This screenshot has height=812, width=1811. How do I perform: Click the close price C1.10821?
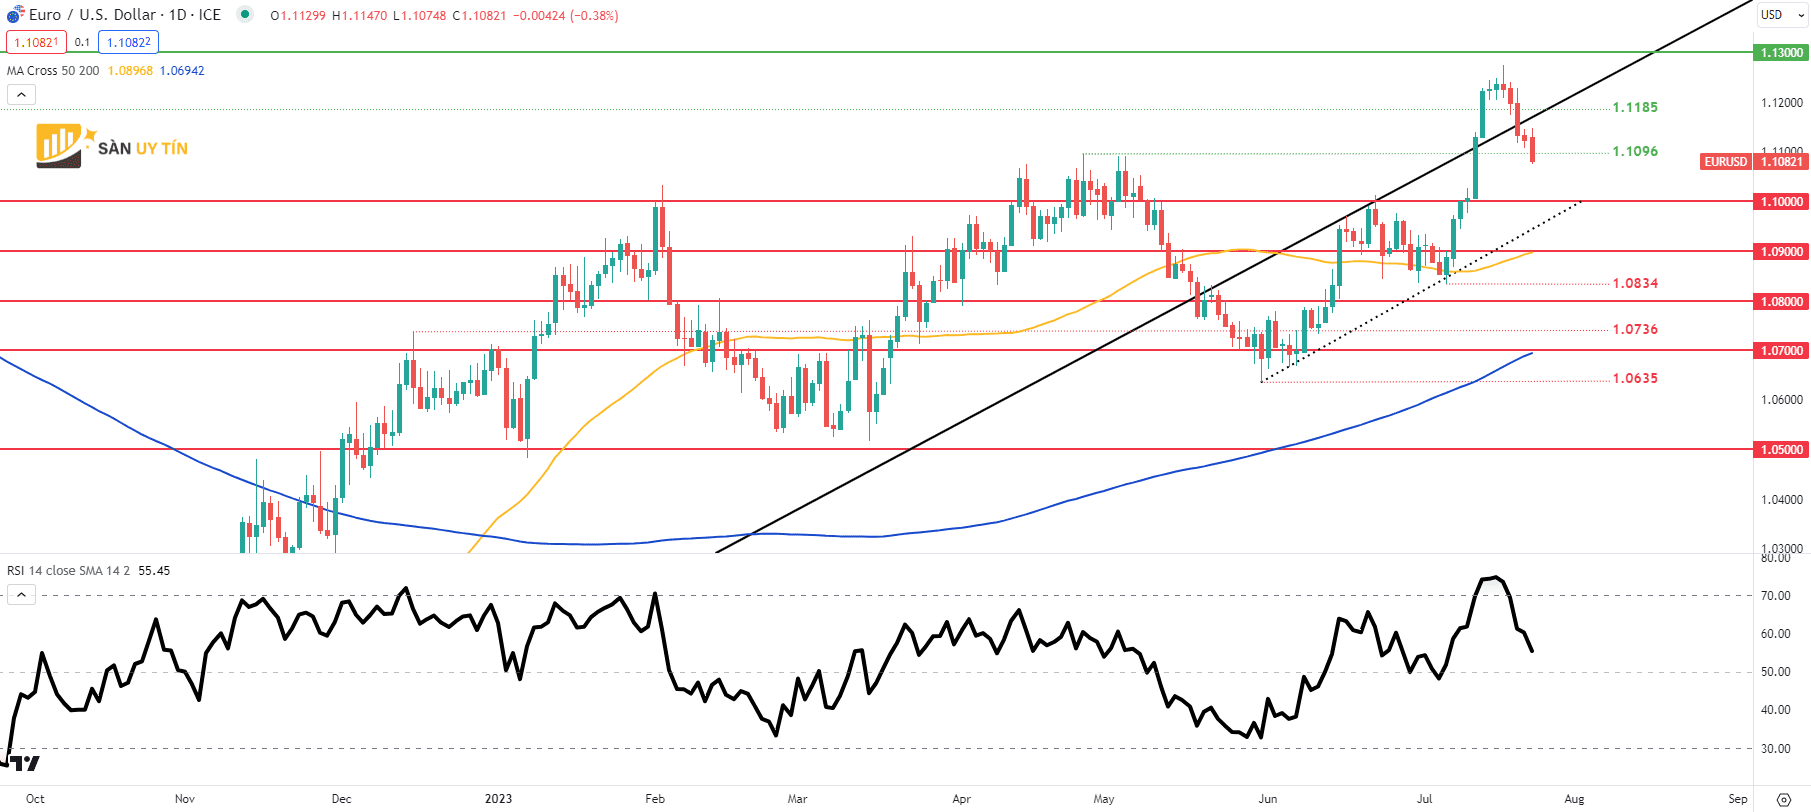479,16
